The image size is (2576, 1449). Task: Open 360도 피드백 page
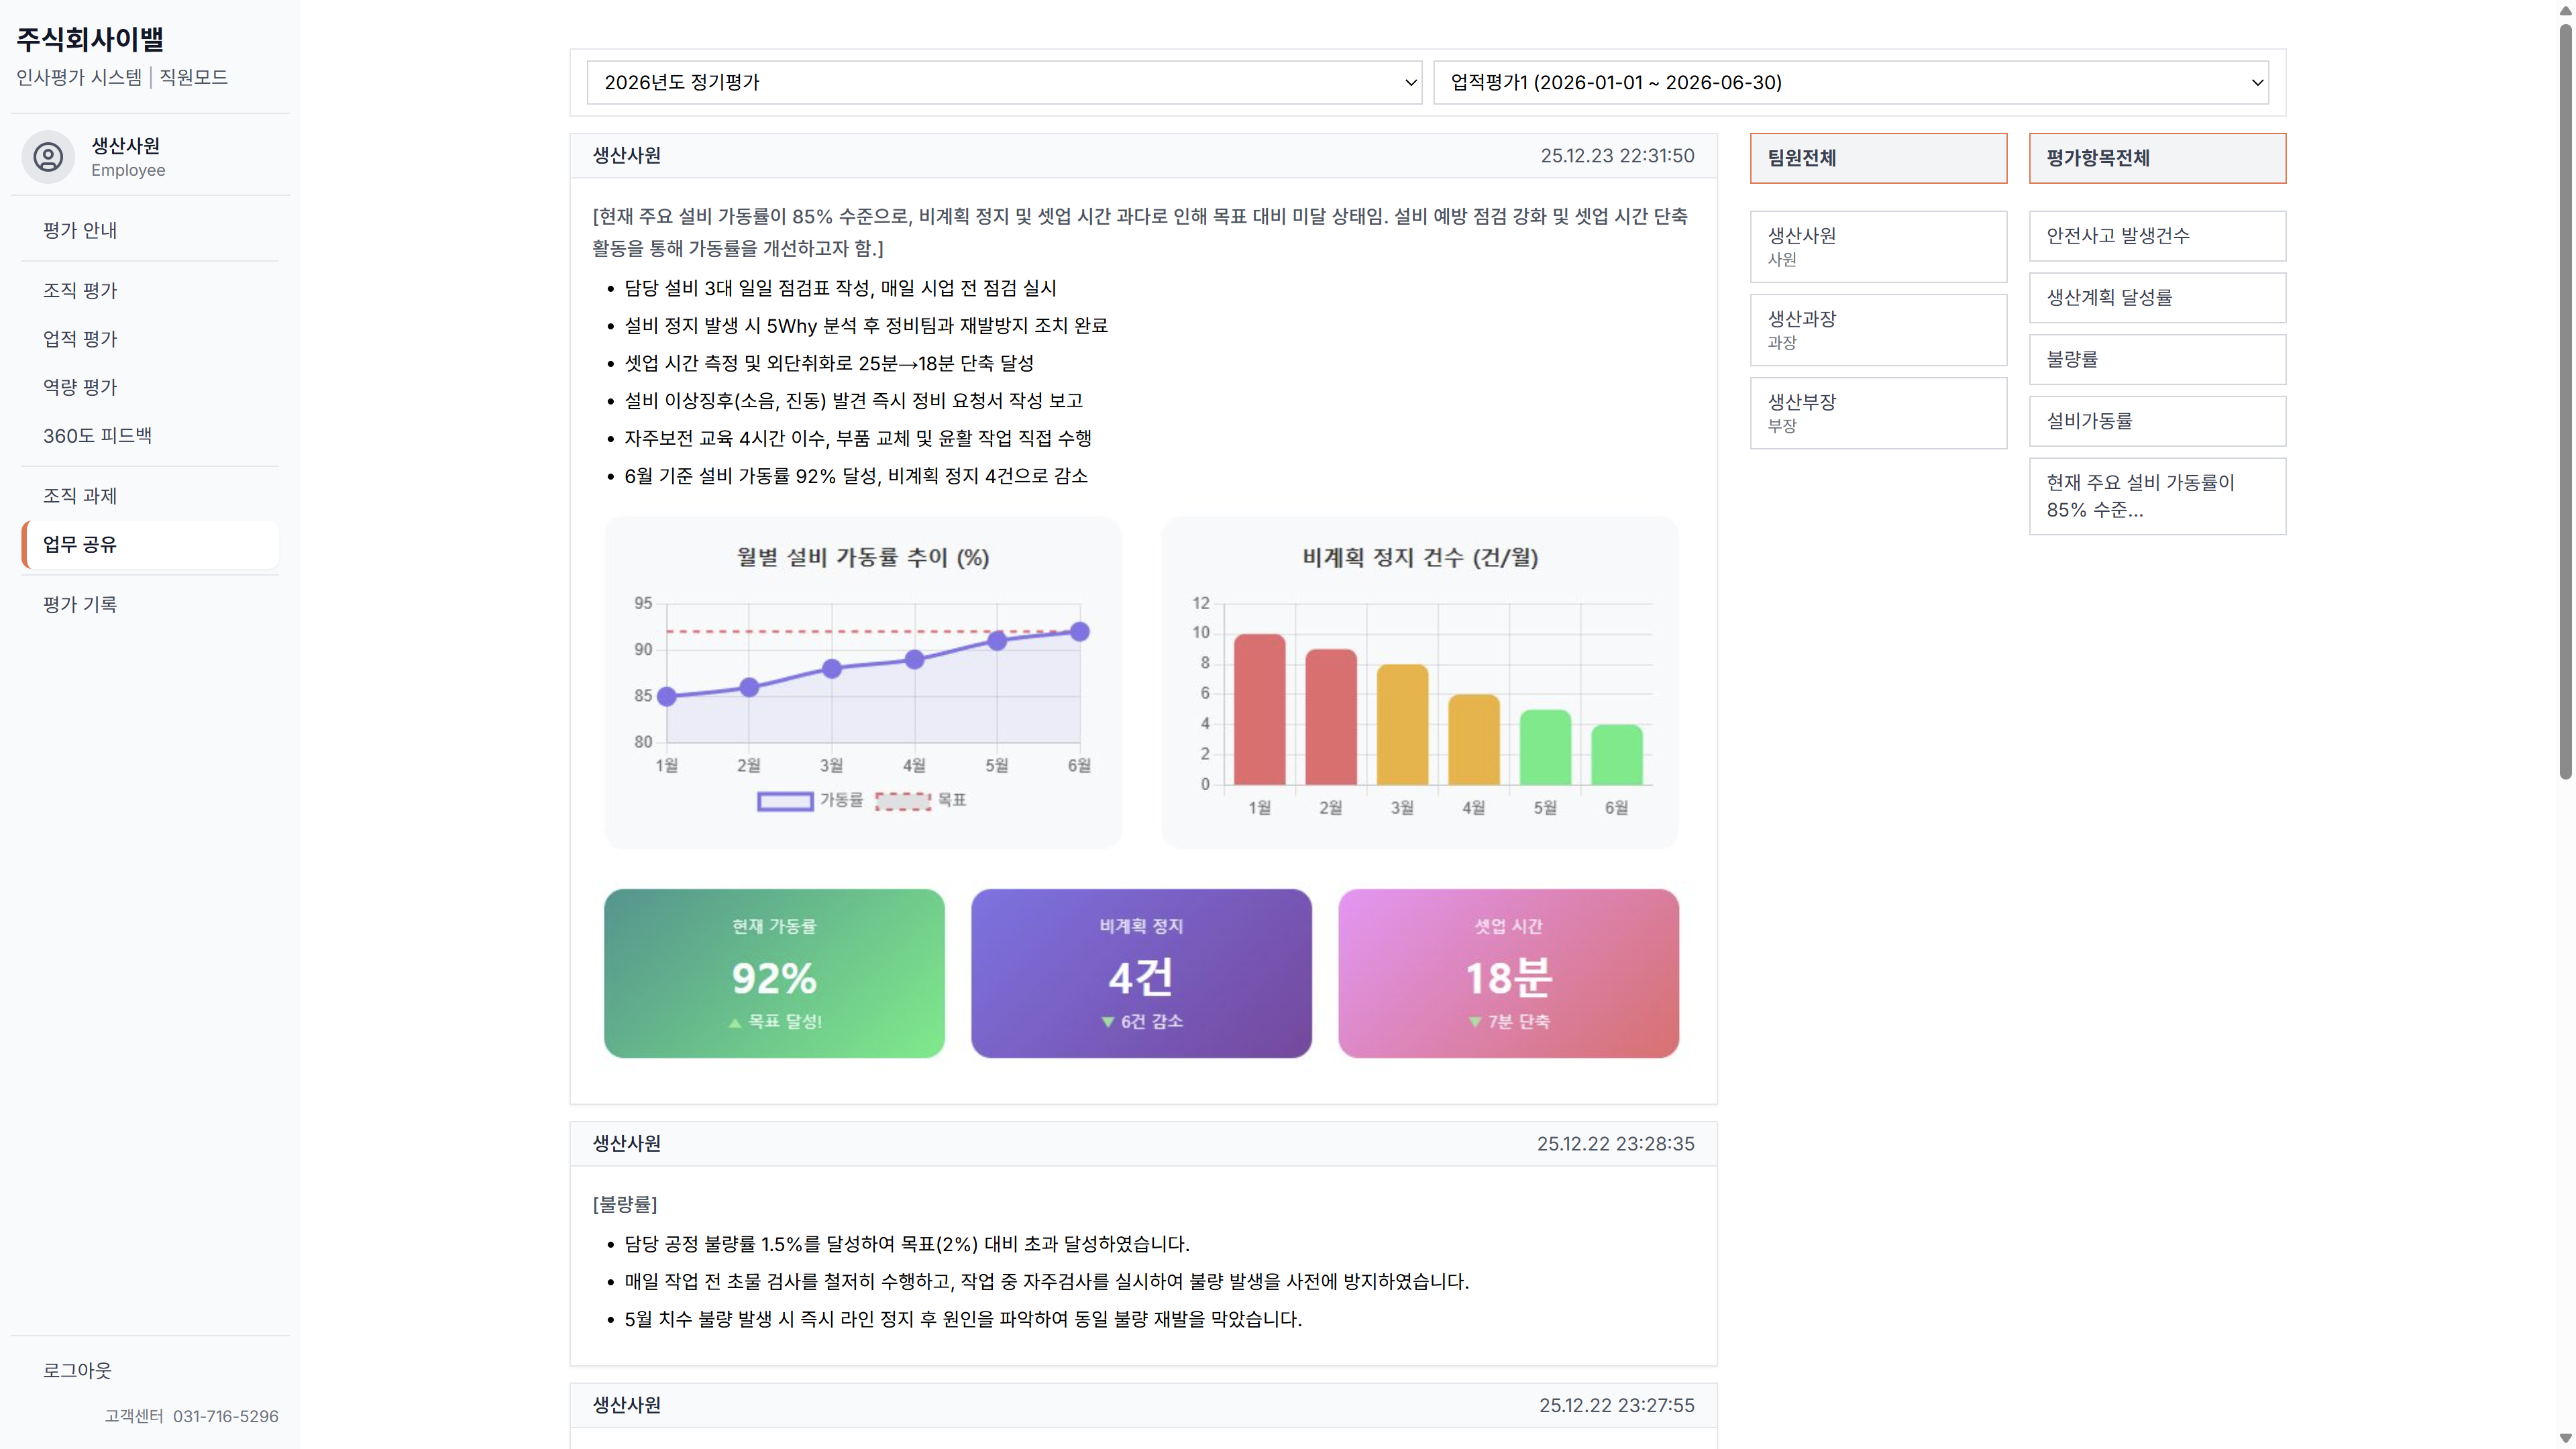click(97, 436)
